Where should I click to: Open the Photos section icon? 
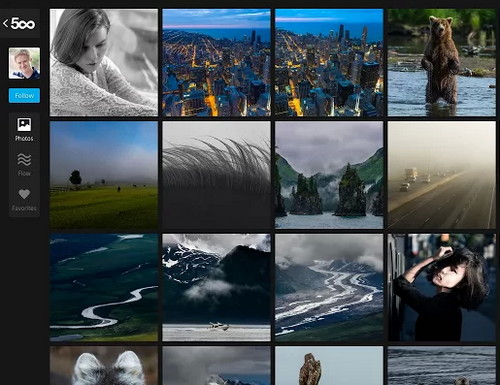click(x=24, y=125)
